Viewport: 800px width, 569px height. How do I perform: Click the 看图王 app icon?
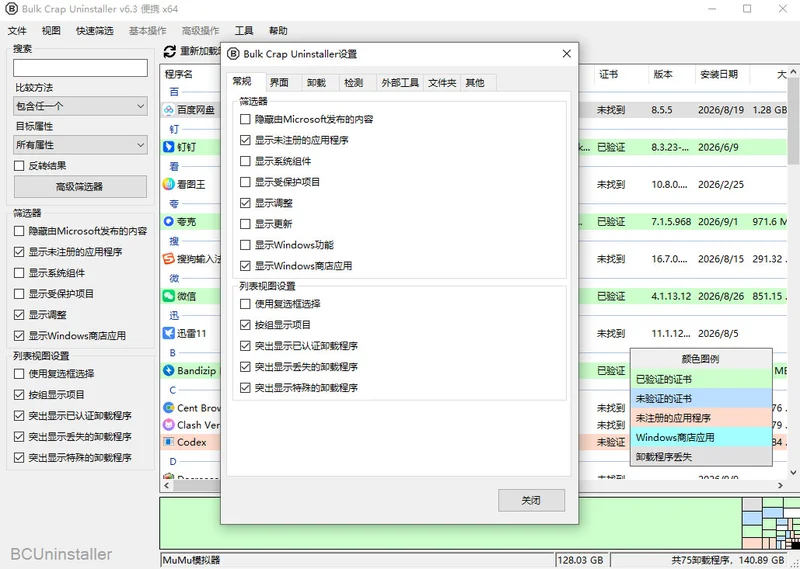click(169, 184)
